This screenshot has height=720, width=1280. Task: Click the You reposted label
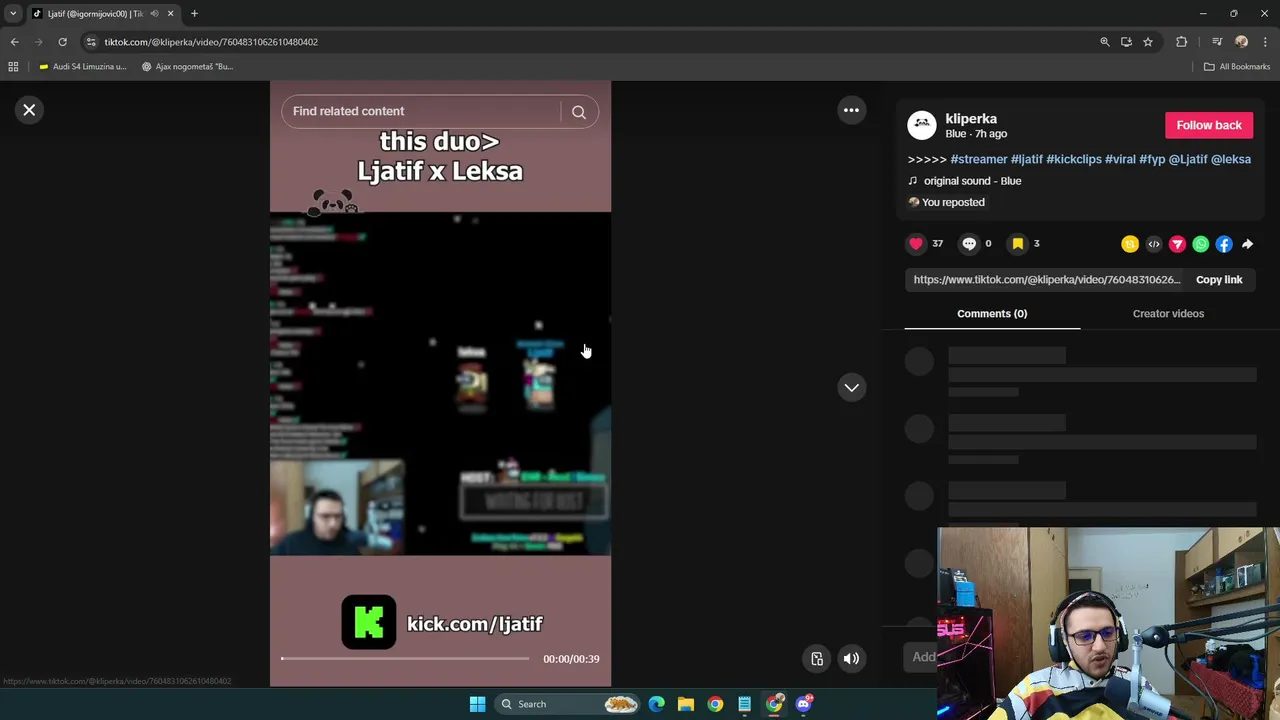click(x=953, y=202)
